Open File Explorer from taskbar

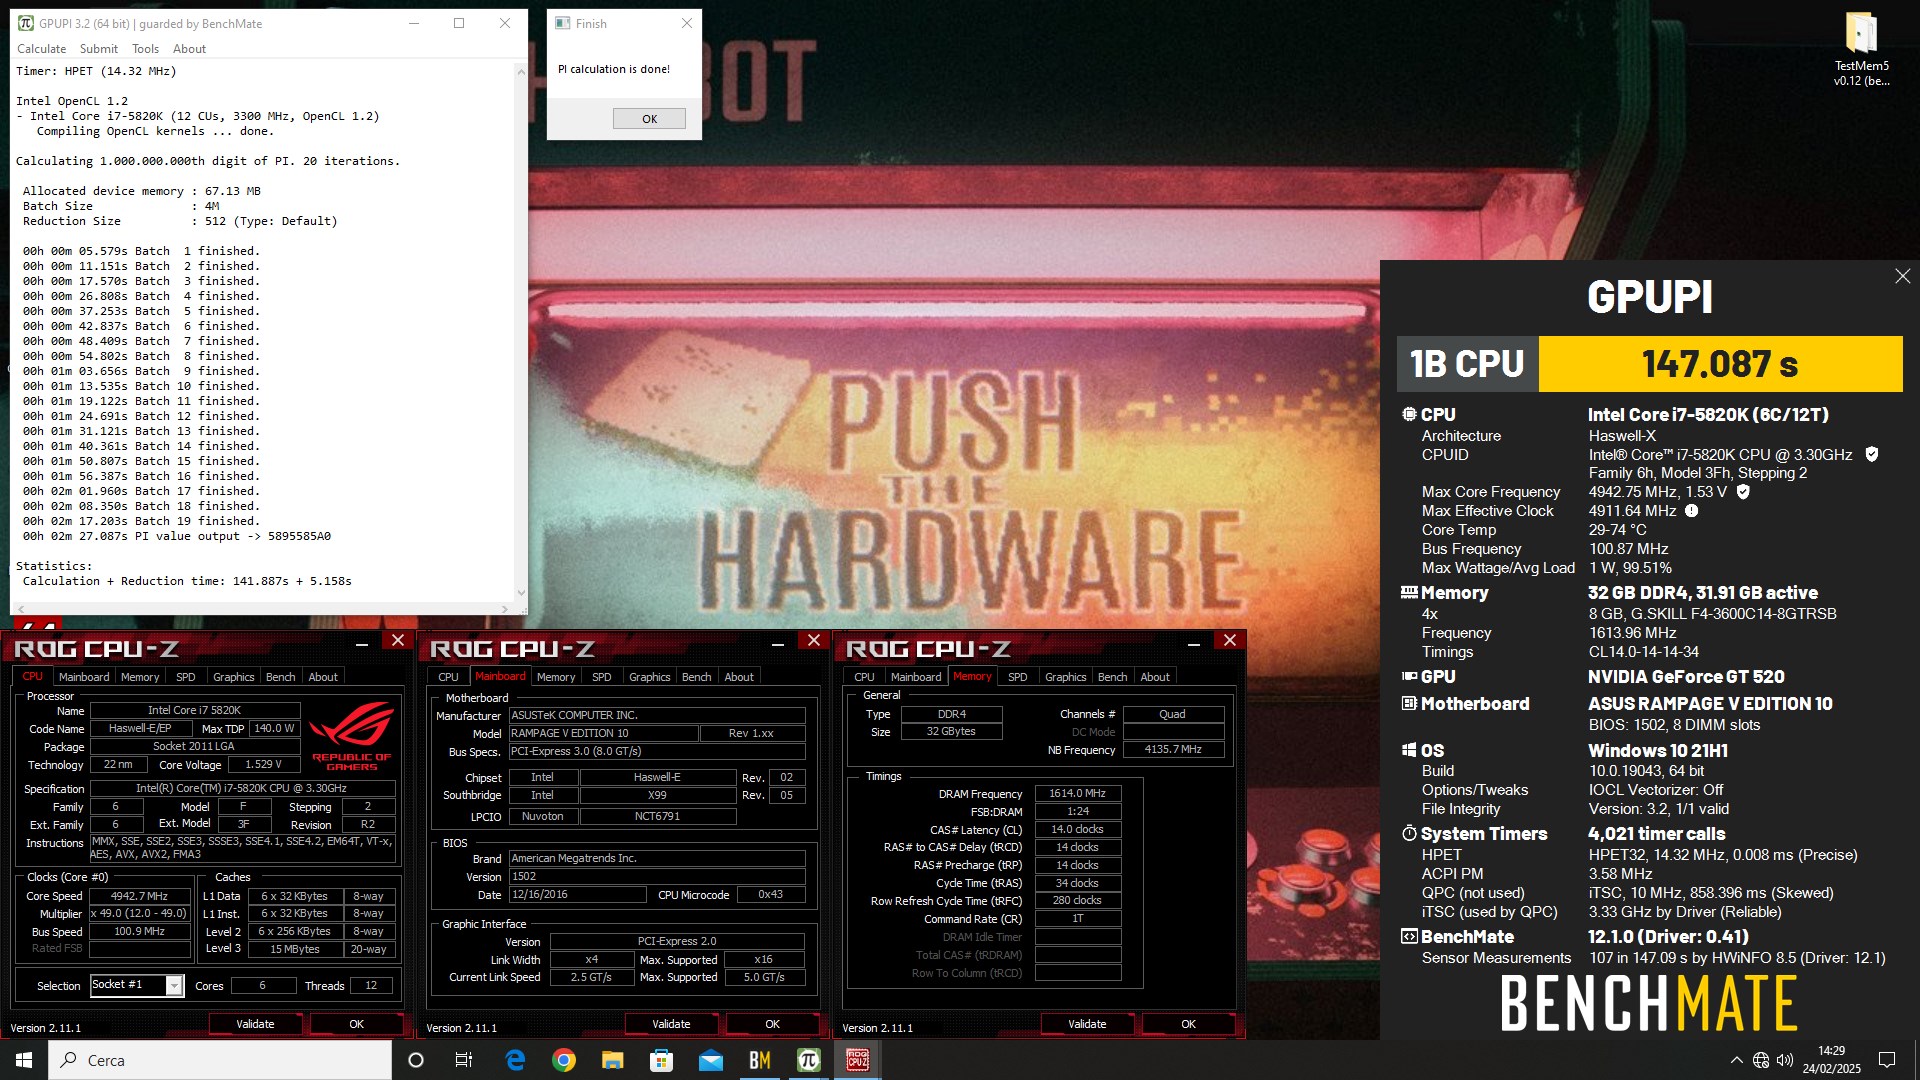click(612, 1060)
